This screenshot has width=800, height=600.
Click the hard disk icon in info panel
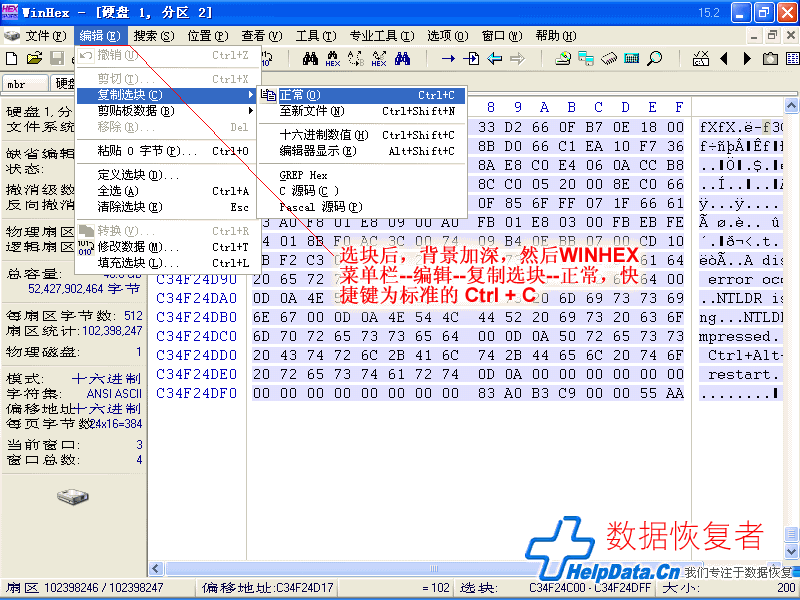tap(73, 496)
